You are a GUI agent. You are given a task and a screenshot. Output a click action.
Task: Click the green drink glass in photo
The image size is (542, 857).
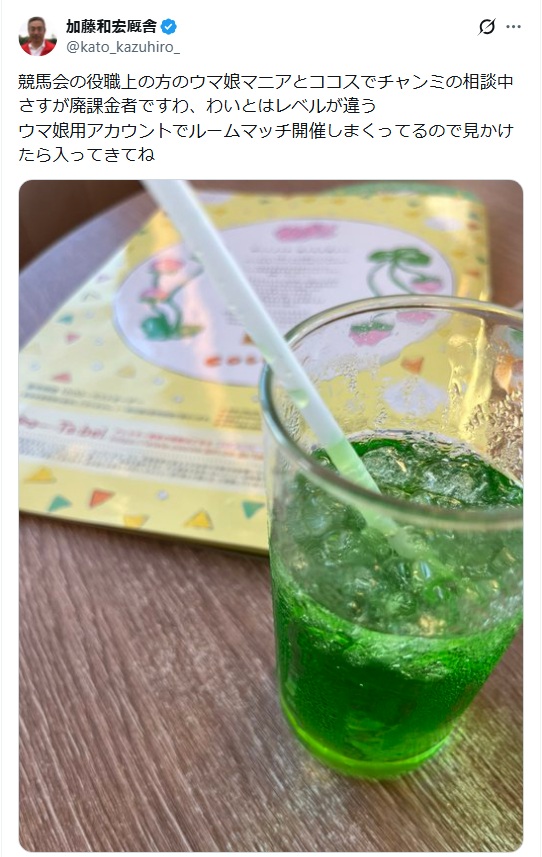(394, 574)
